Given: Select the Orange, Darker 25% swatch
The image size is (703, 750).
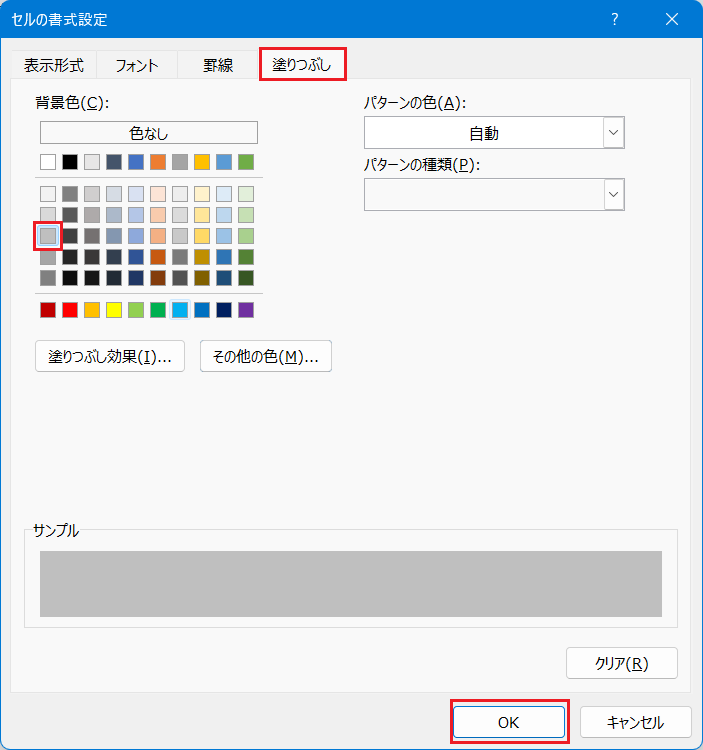Looking at the screenshot, I should coord(158,257).
